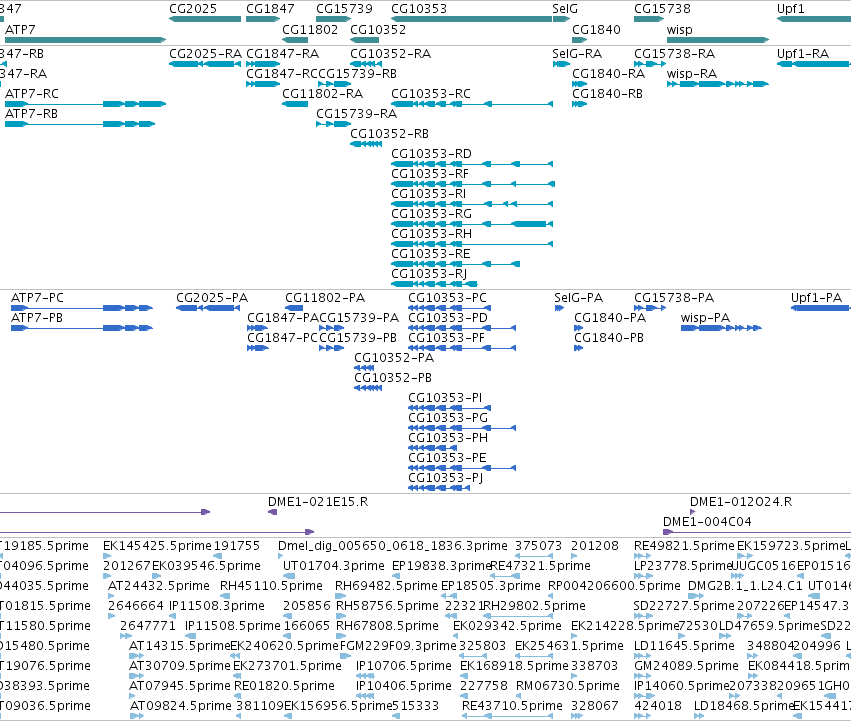Click transcript CG10353-RC
This screenshot has height=721, width=851.
coord(472,104)
